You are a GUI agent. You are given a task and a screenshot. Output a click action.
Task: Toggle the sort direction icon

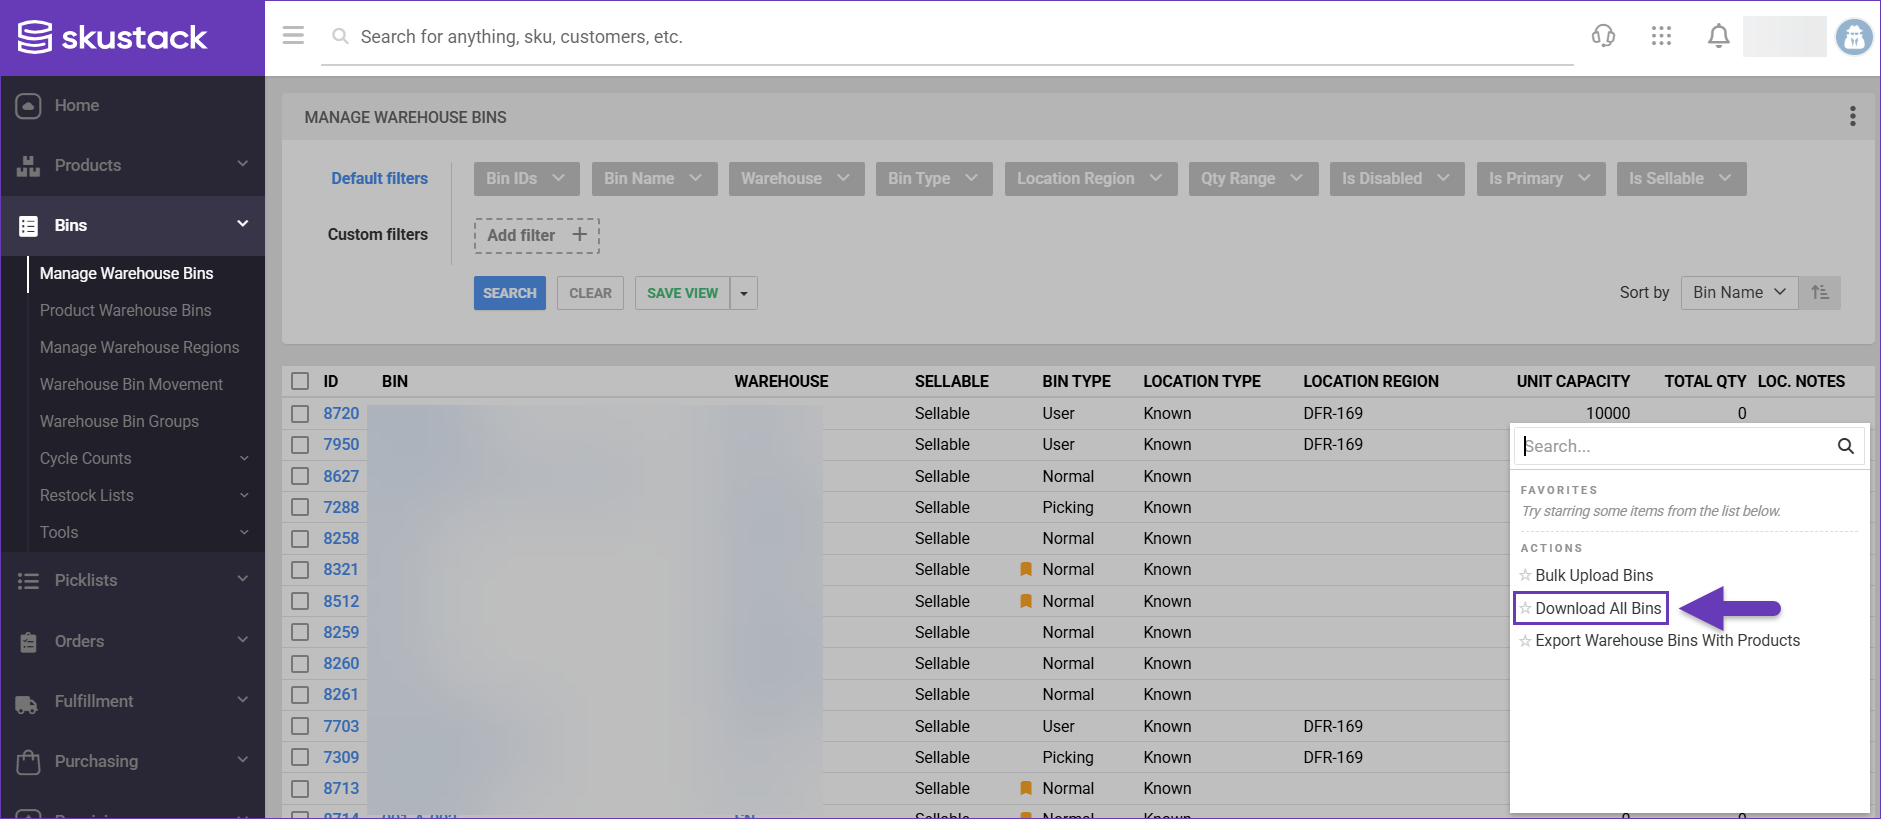1820,292
